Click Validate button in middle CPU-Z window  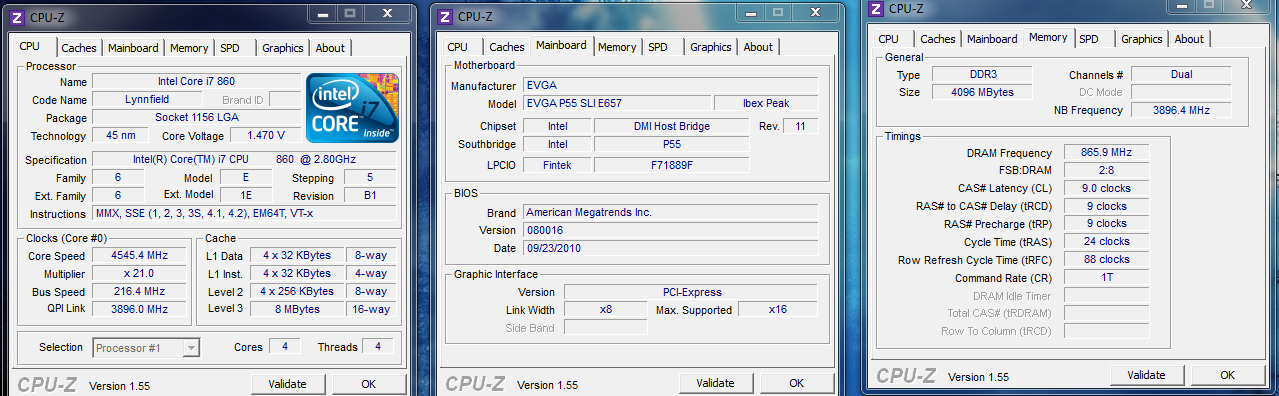coord(715,383)
